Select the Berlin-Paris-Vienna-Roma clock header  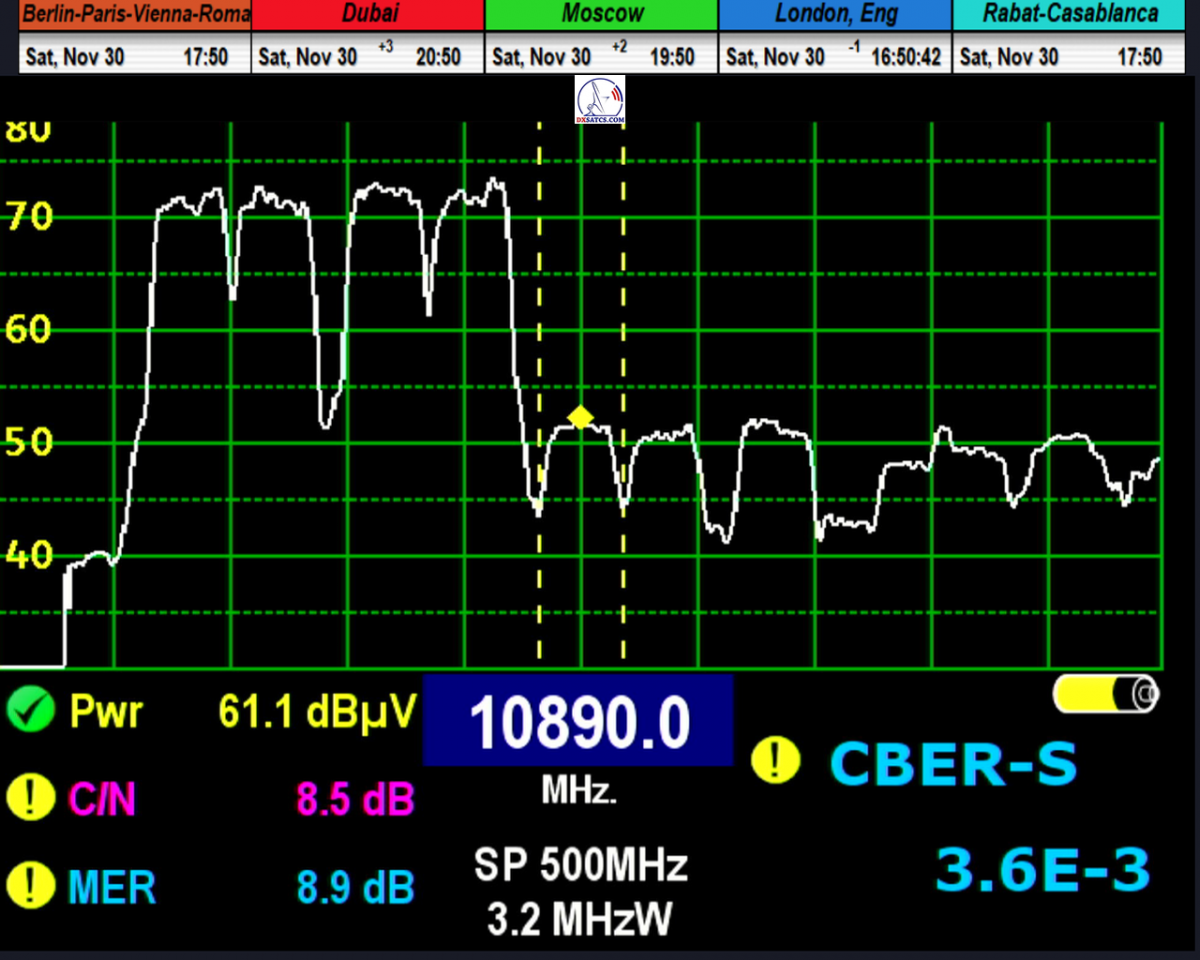pos(126,14)
